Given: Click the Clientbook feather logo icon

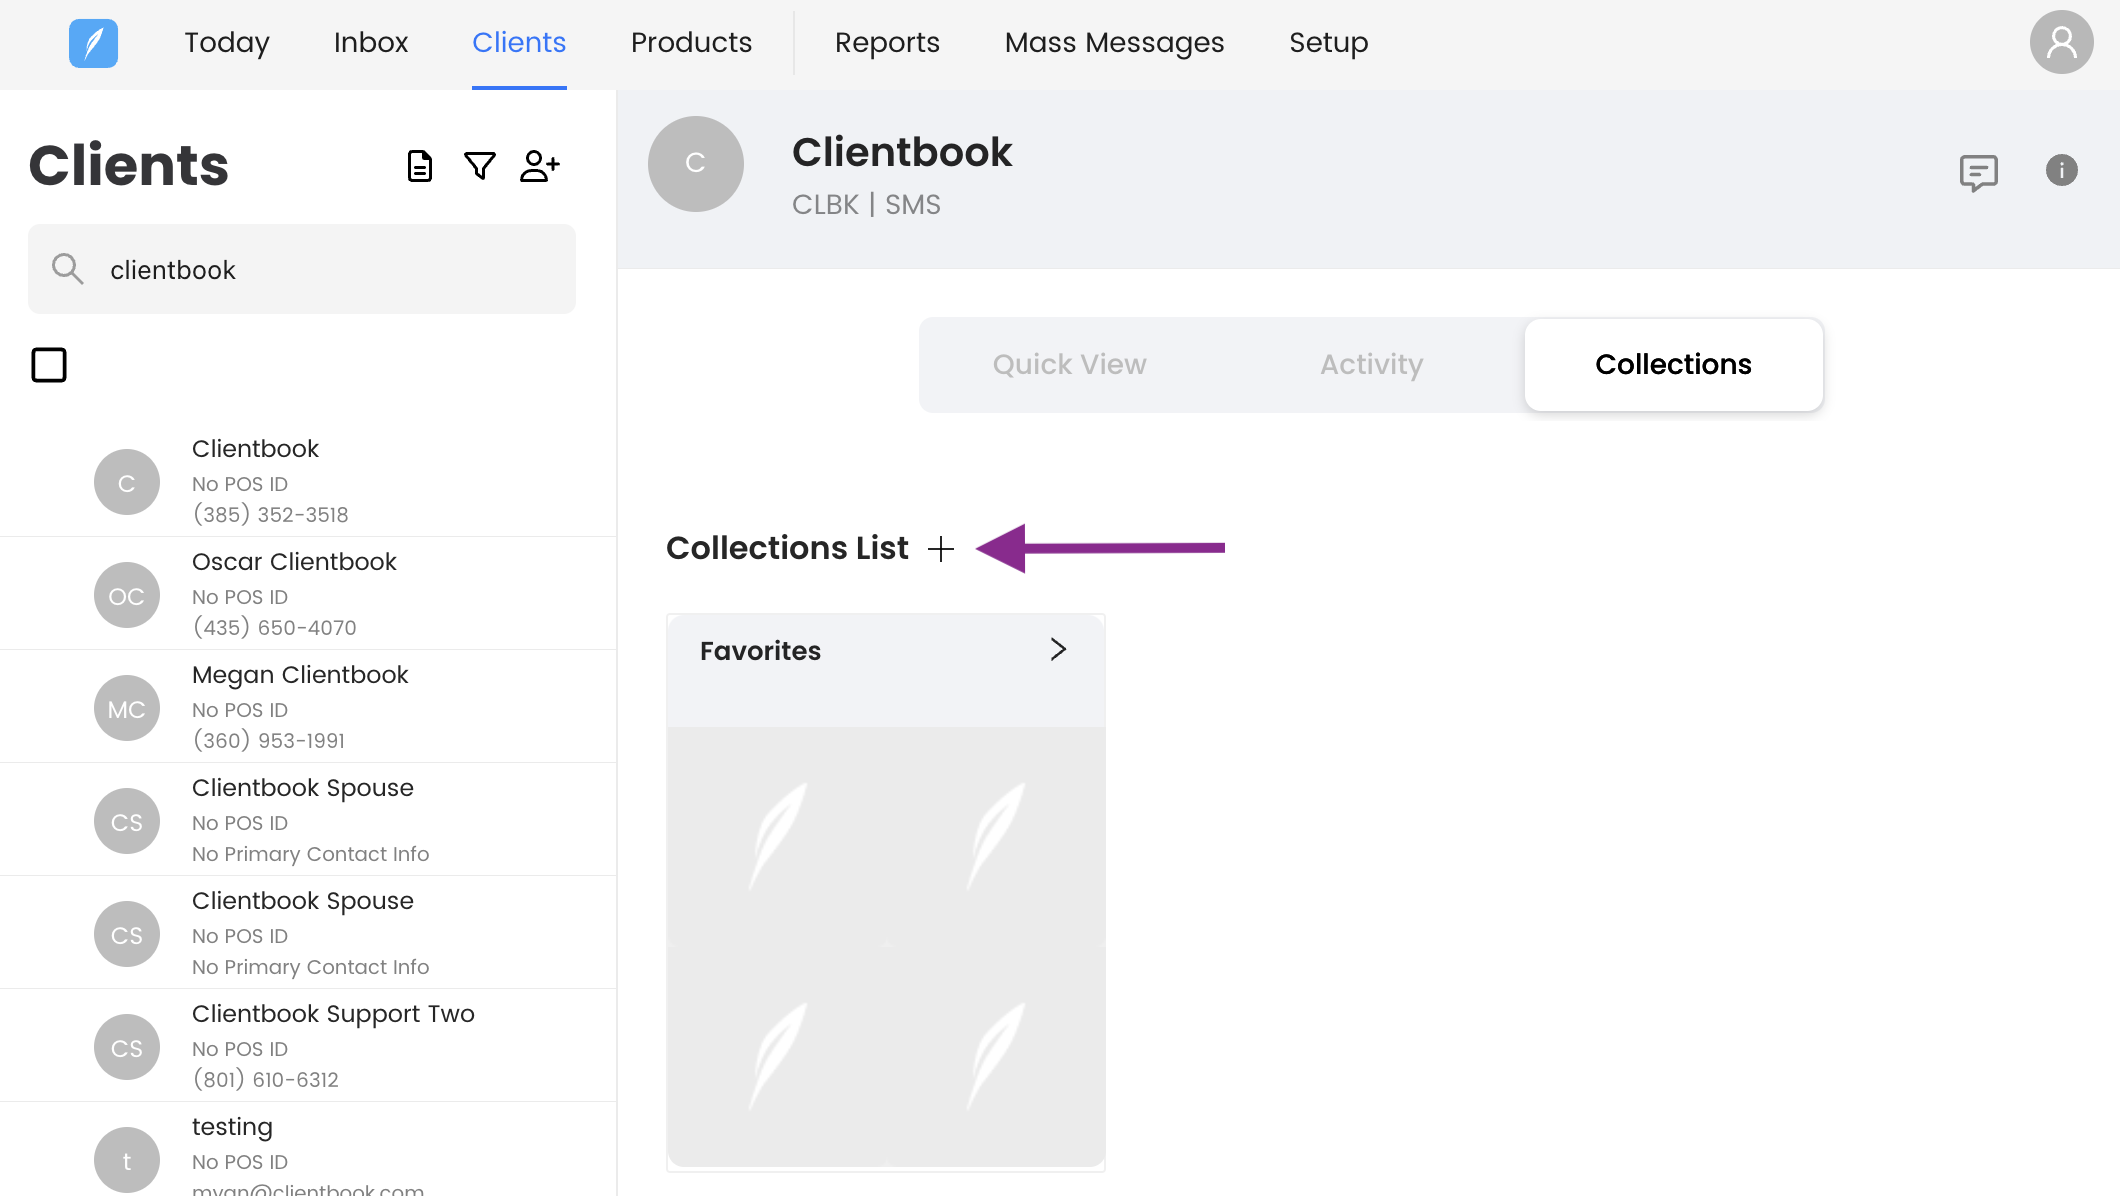Looking at the screenshot, I should (93, 43).
